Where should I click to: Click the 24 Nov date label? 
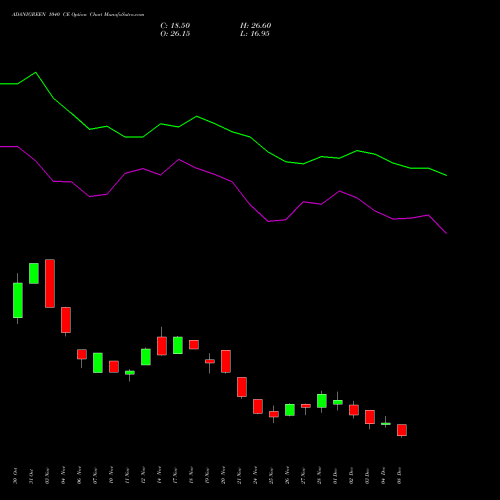point(255,476)
